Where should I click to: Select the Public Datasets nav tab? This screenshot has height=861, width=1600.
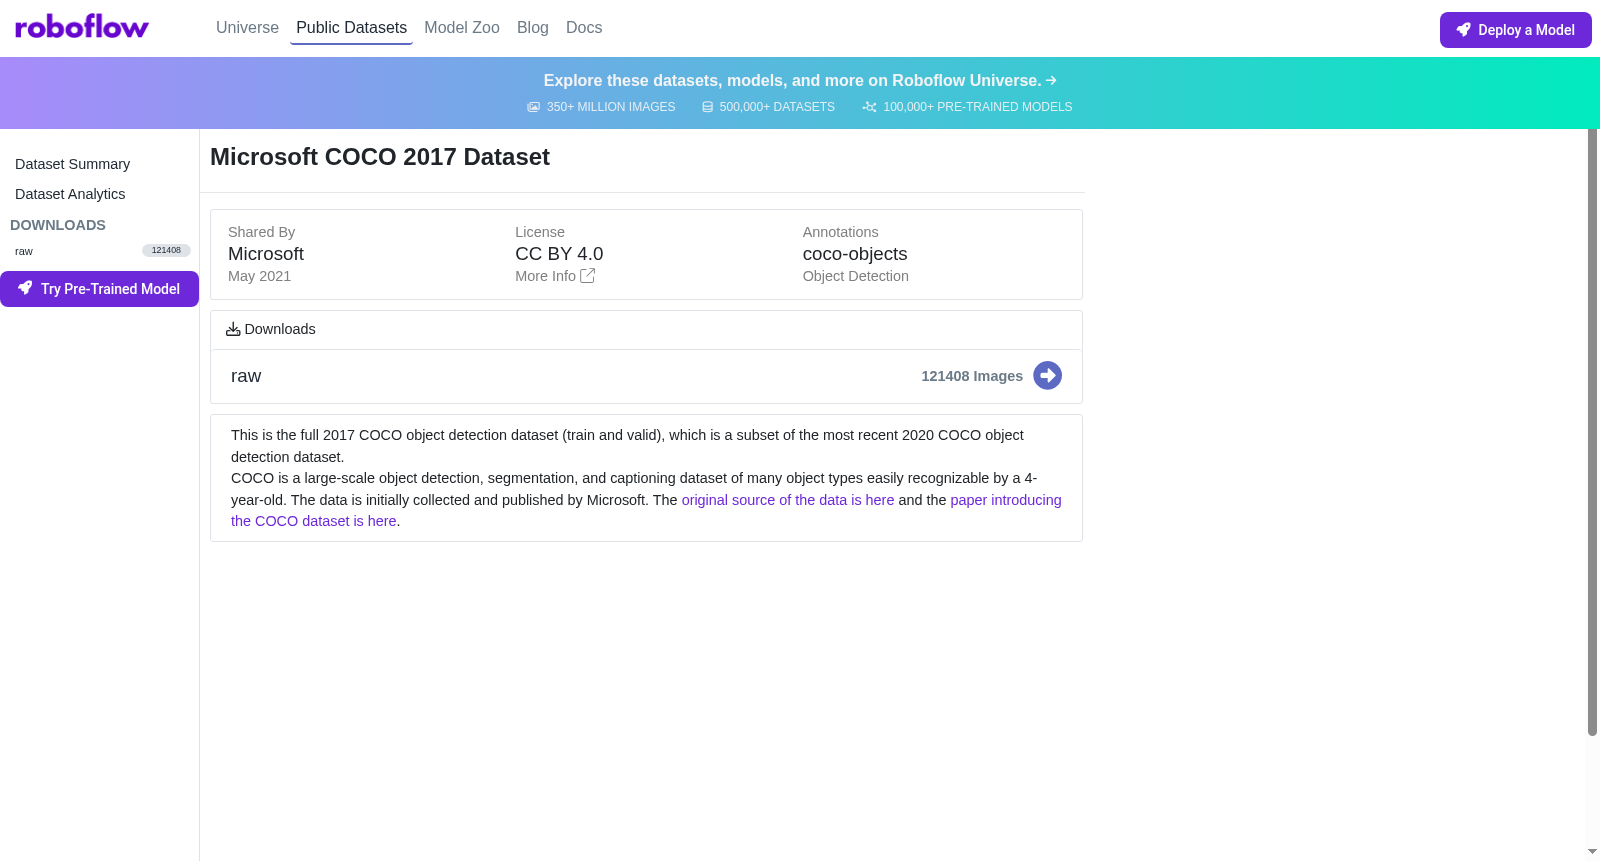[351, 28]
